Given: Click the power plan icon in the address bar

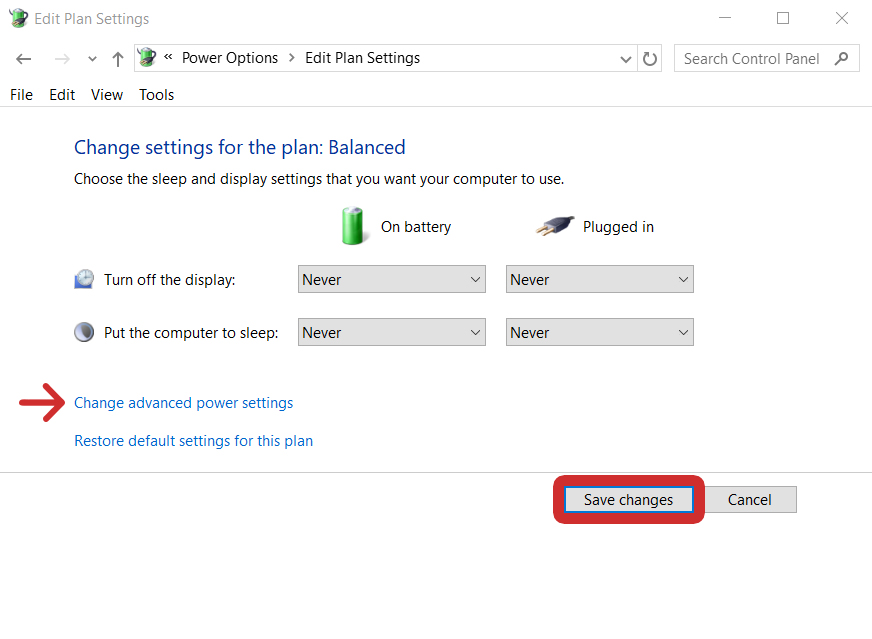Looking at the screenshot, I should tap(146, 58).
